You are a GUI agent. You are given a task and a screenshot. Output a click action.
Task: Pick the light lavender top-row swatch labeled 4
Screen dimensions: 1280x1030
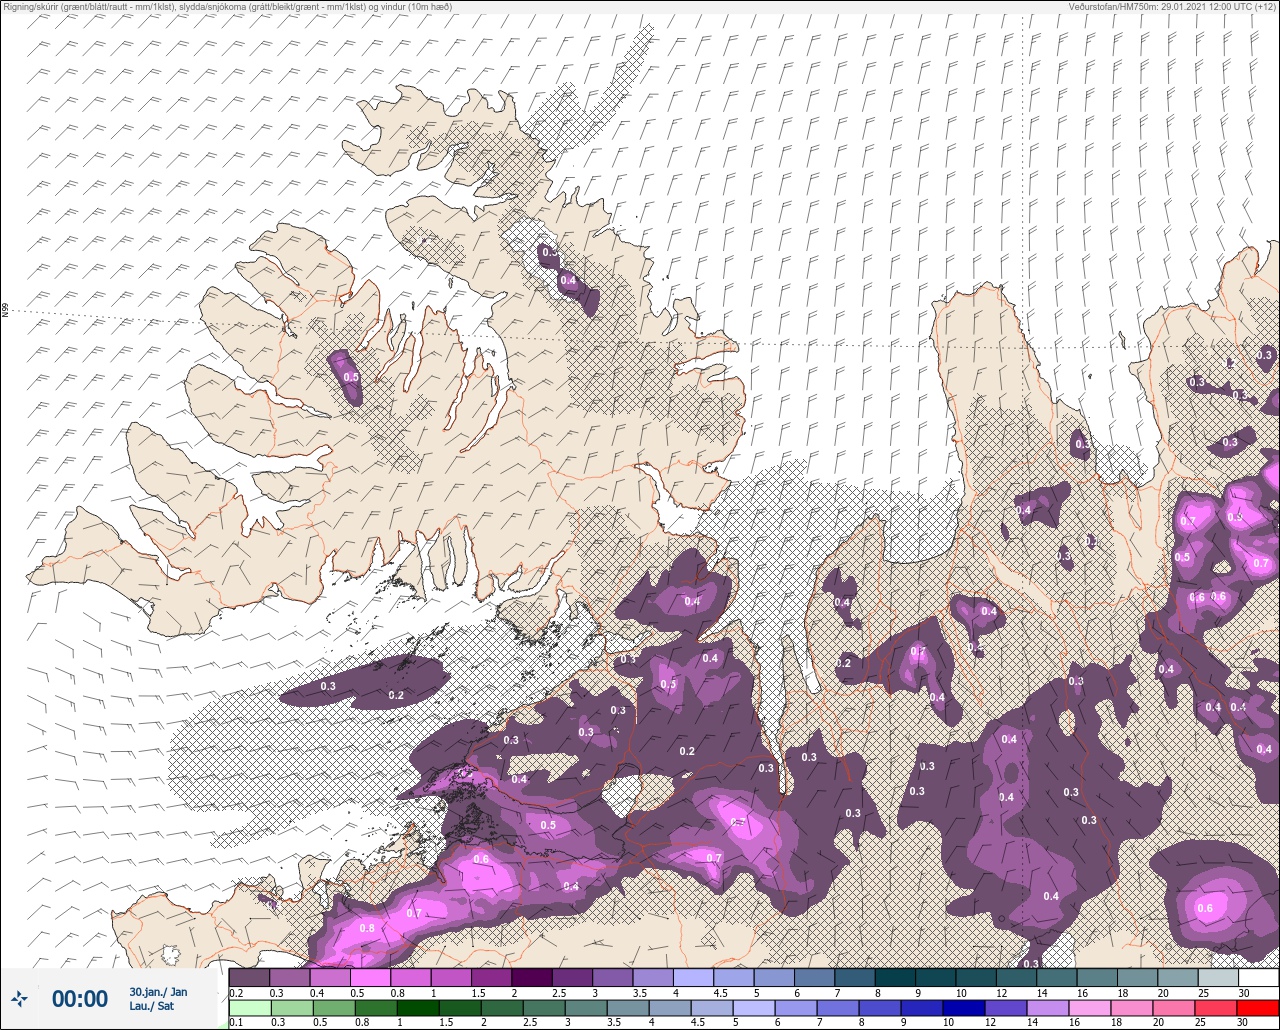pos(693,977)
